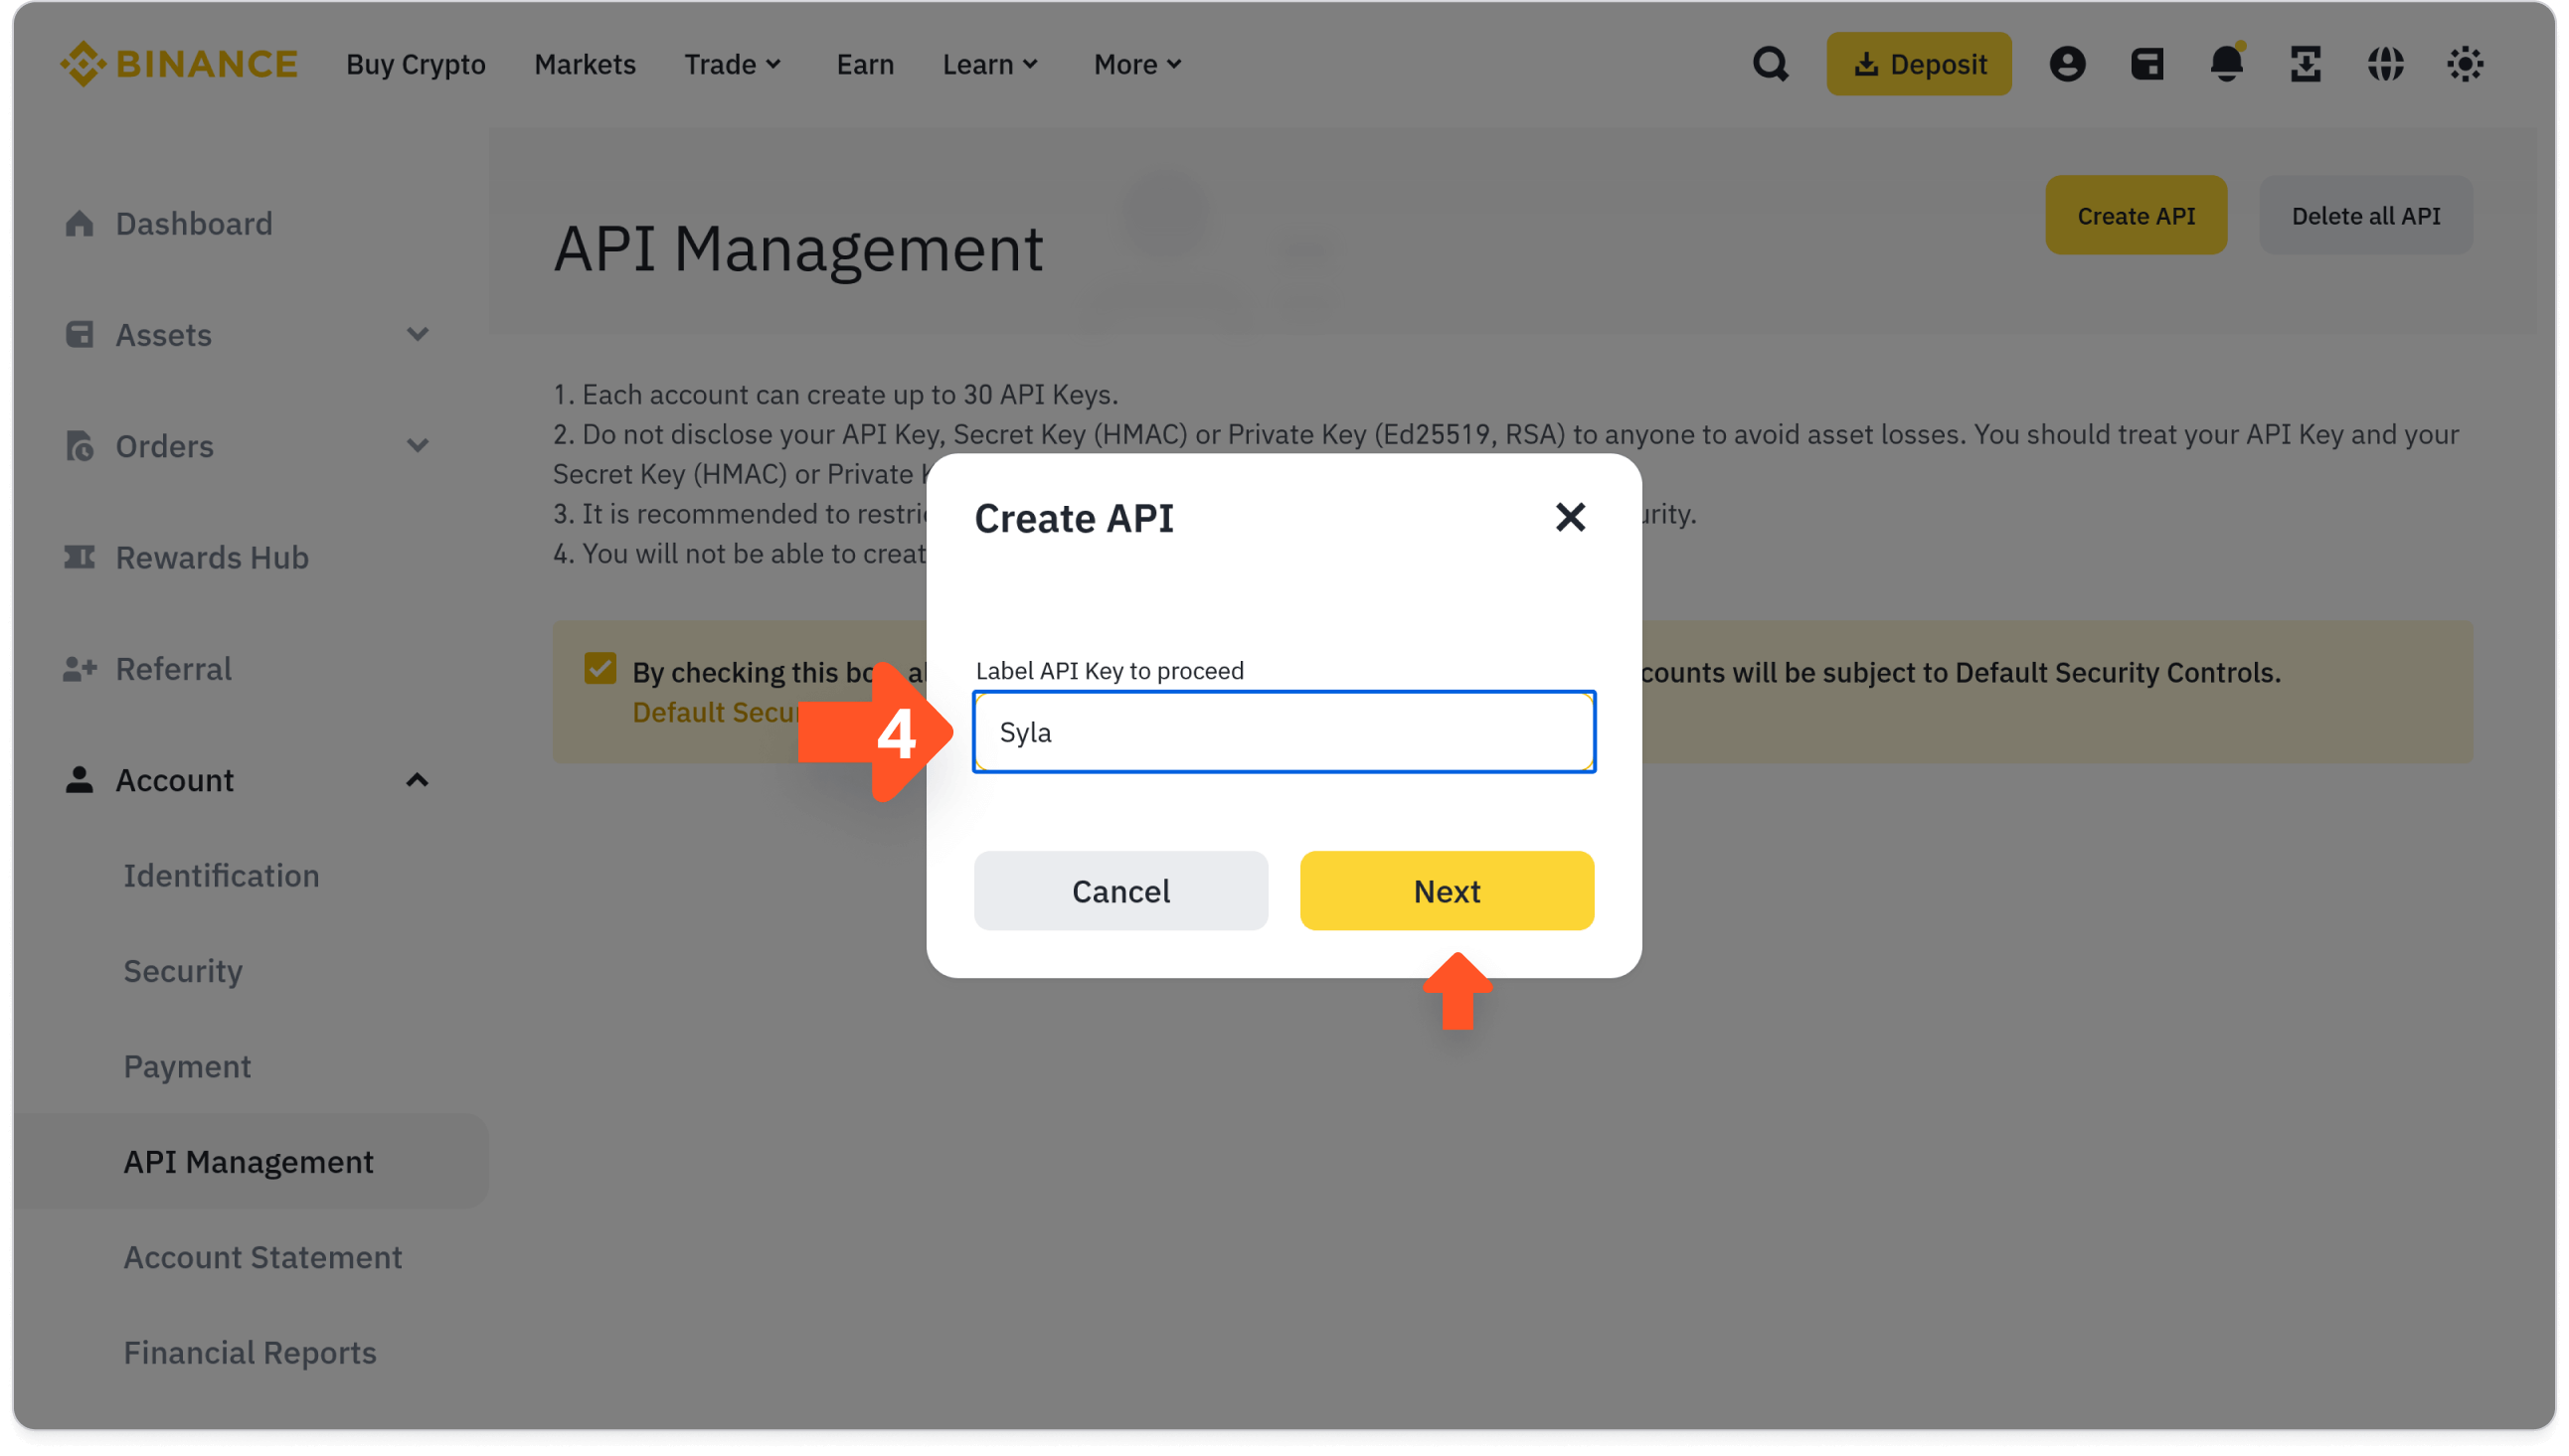Open the Learn menu
This screenshot has height=1456, width=2569.
(988, 63)
